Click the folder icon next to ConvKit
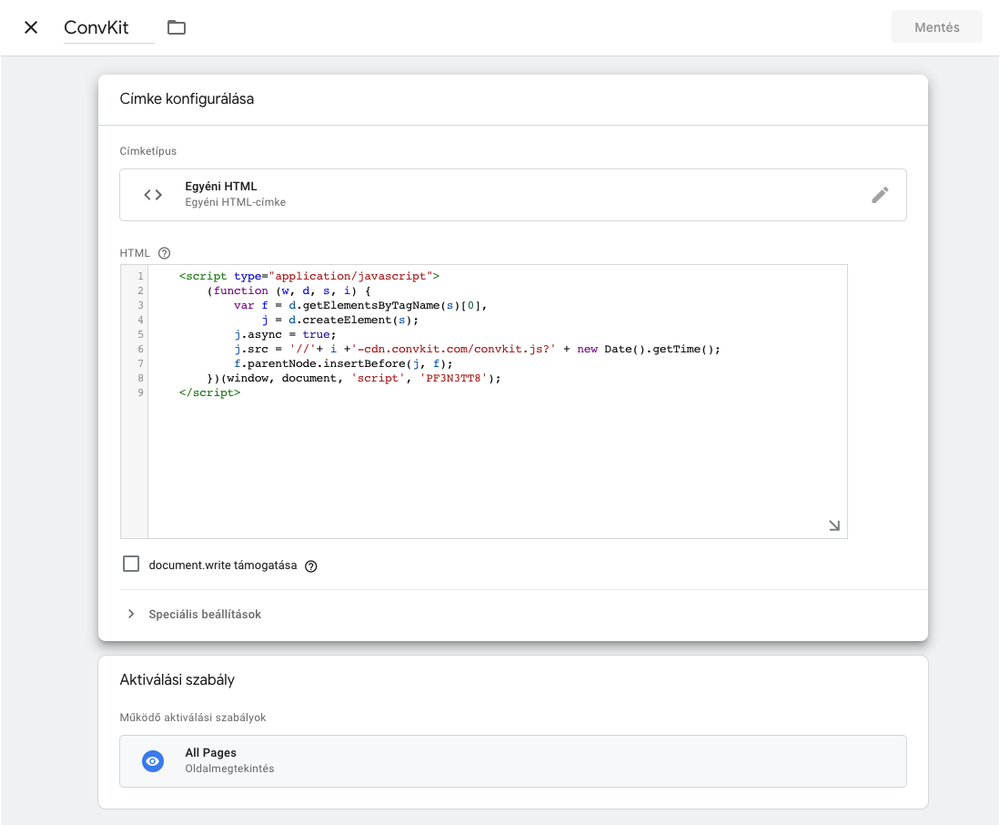Image resolution: width=1000 pixels, height=825 pixels. (x=177, y=27)
